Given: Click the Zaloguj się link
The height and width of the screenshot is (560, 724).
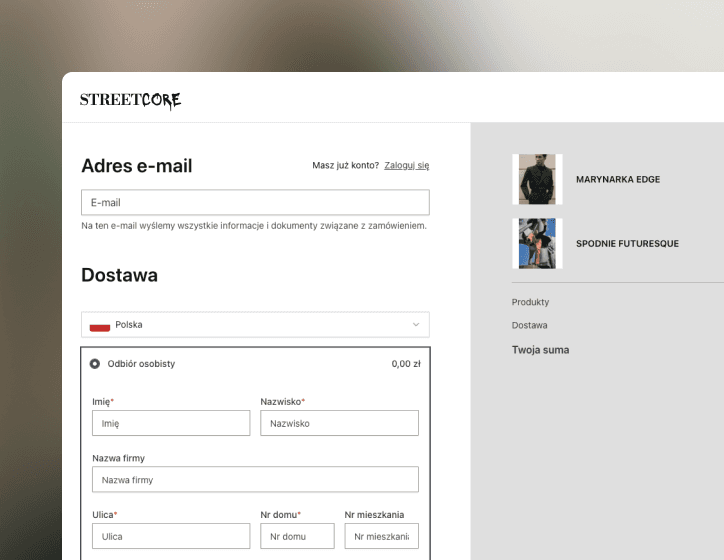Looking at the screenshot, I should 406,166.
